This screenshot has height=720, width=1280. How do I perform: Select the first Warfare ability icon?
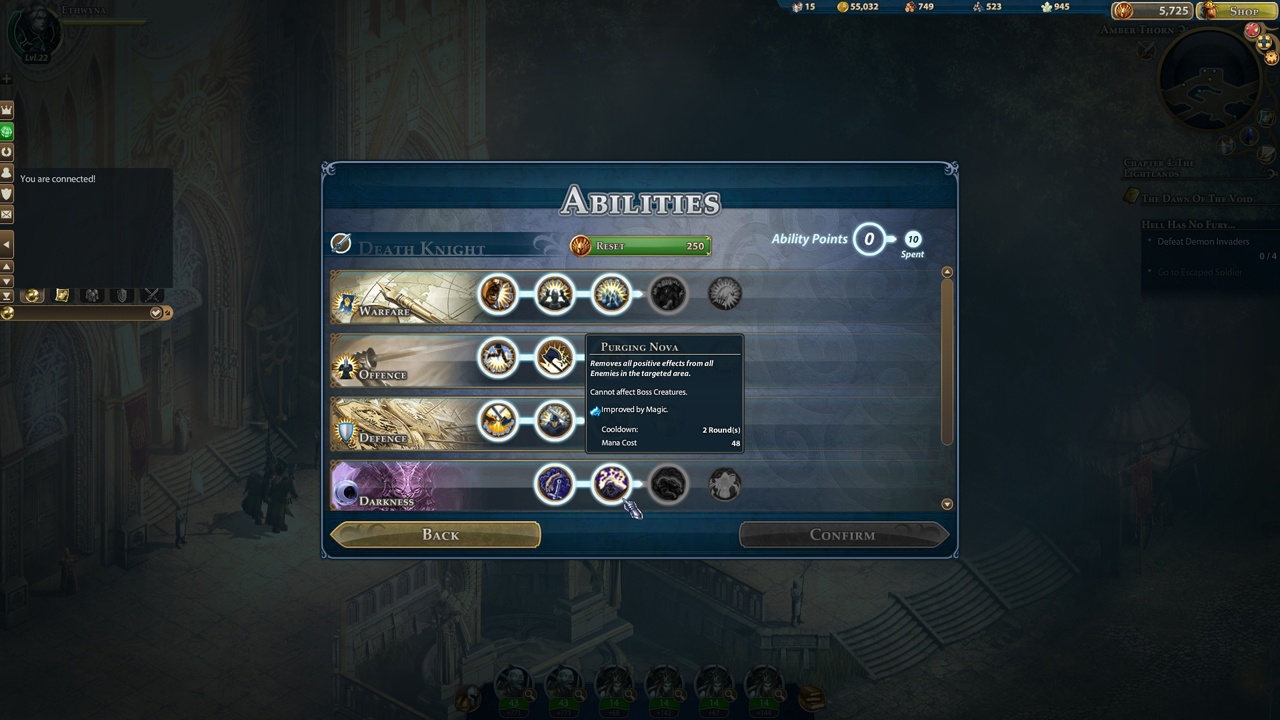pyautogui.click(x=498, y=294)
